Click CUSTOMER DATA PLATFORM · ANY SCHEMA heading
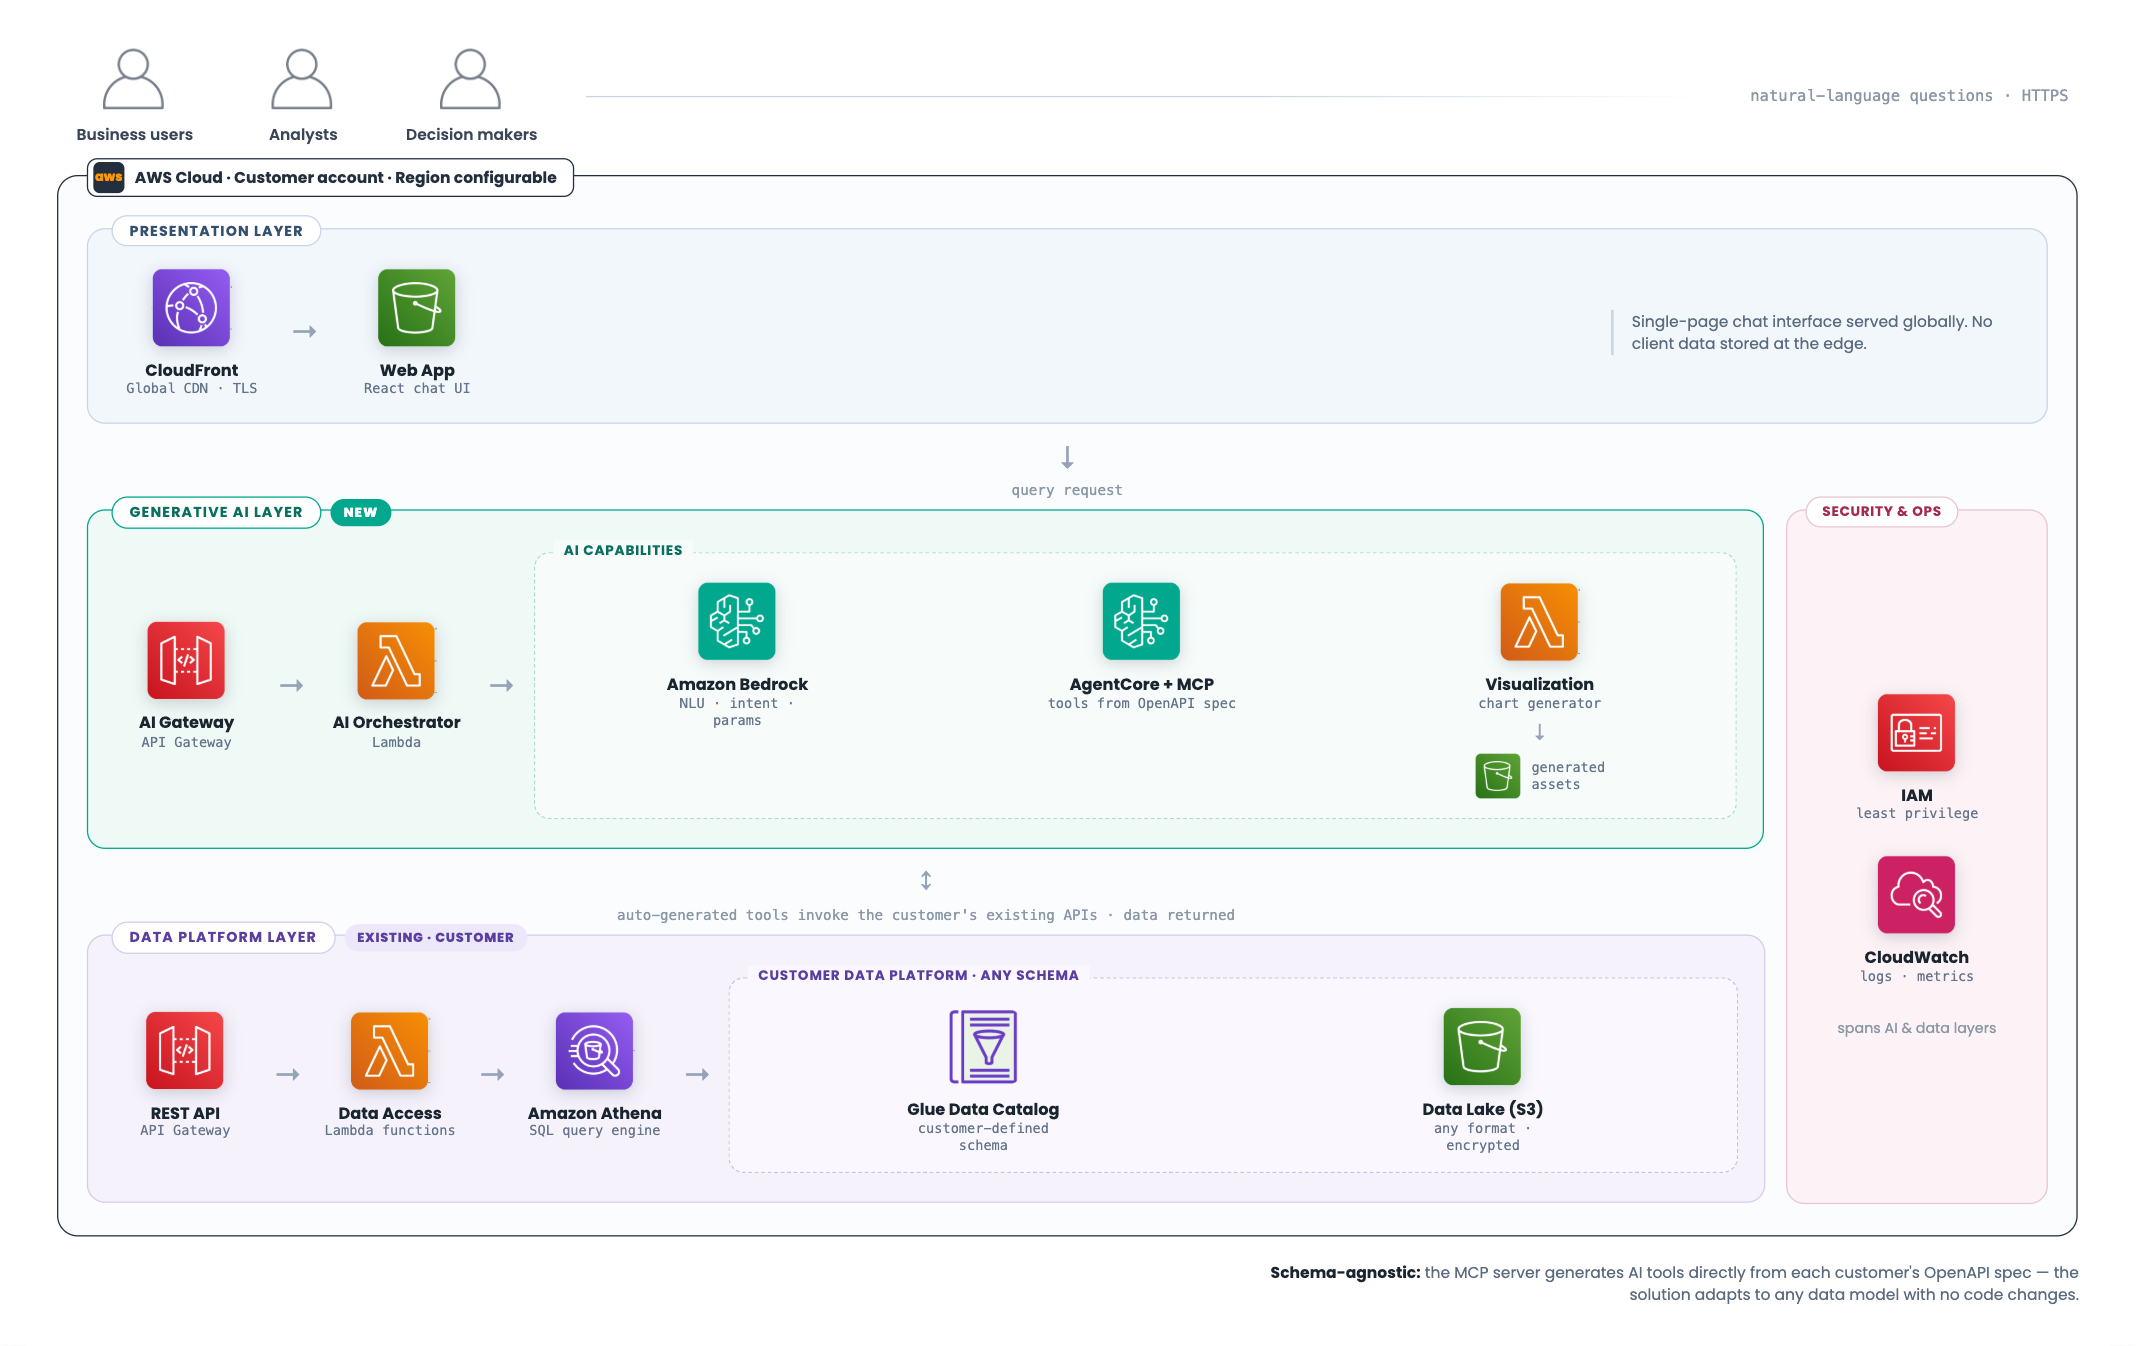 [918, 975]
